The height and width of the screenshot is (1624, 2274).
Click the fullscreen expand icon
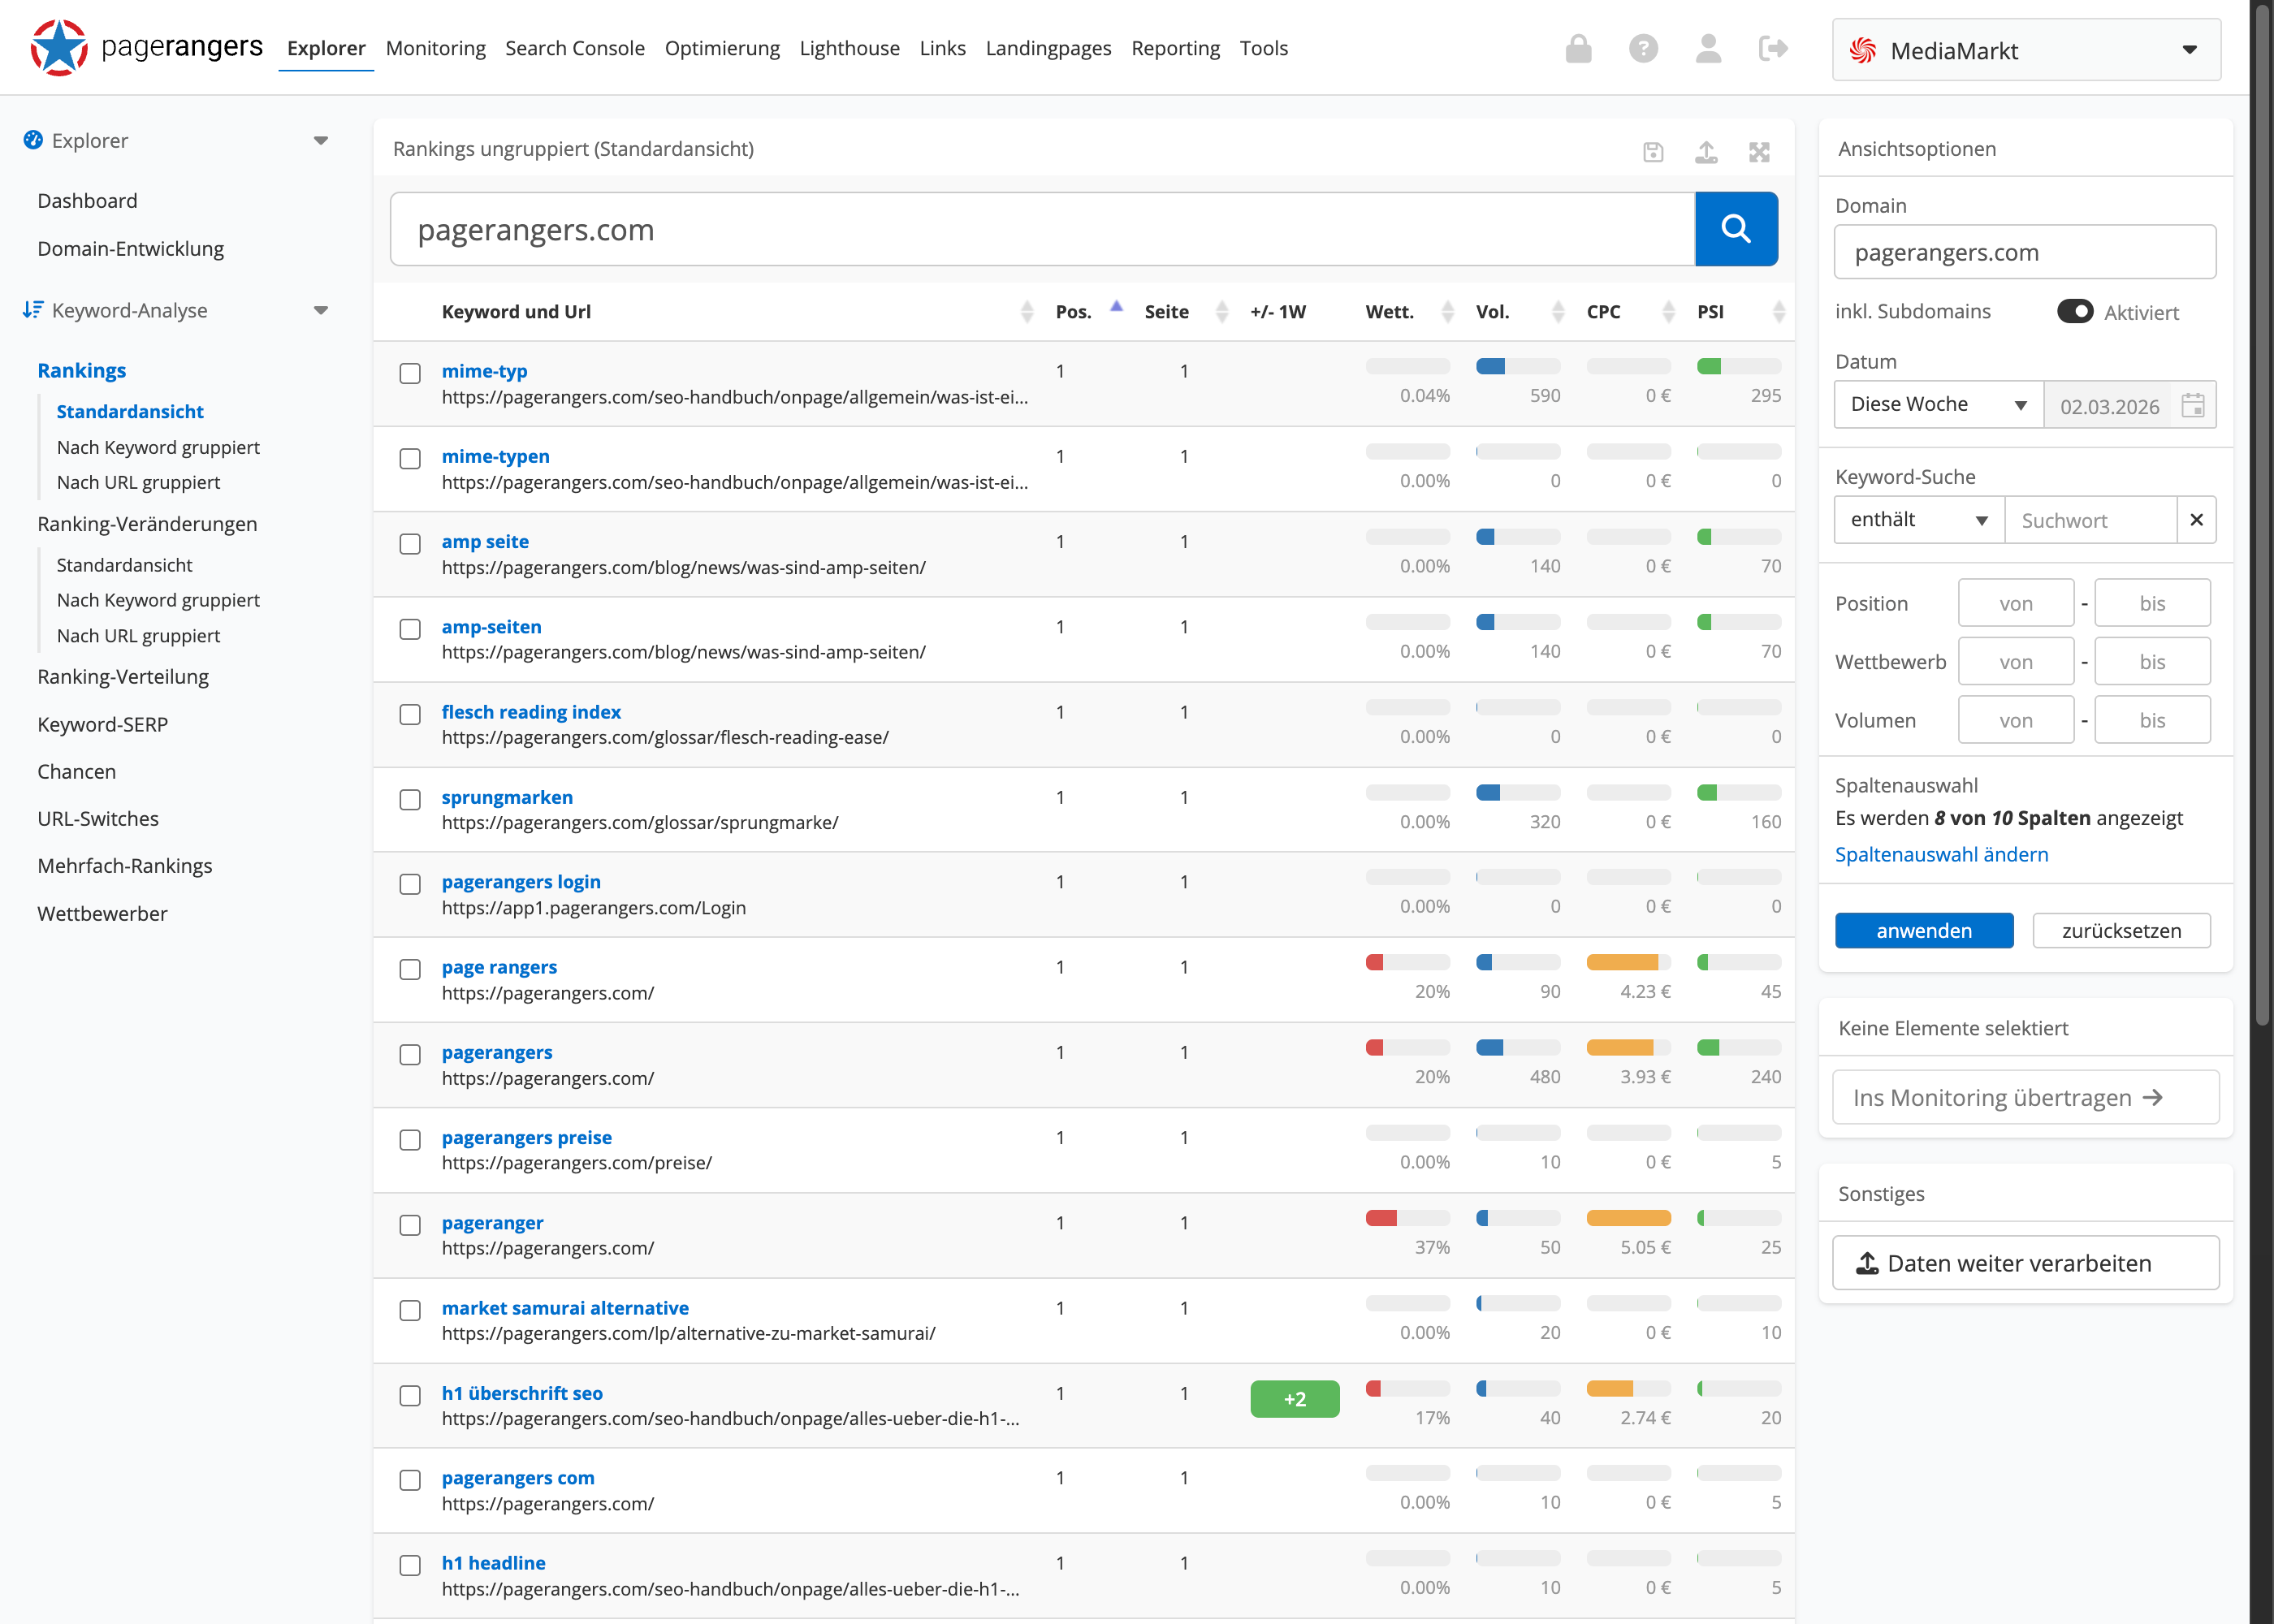click(1759, 152)
